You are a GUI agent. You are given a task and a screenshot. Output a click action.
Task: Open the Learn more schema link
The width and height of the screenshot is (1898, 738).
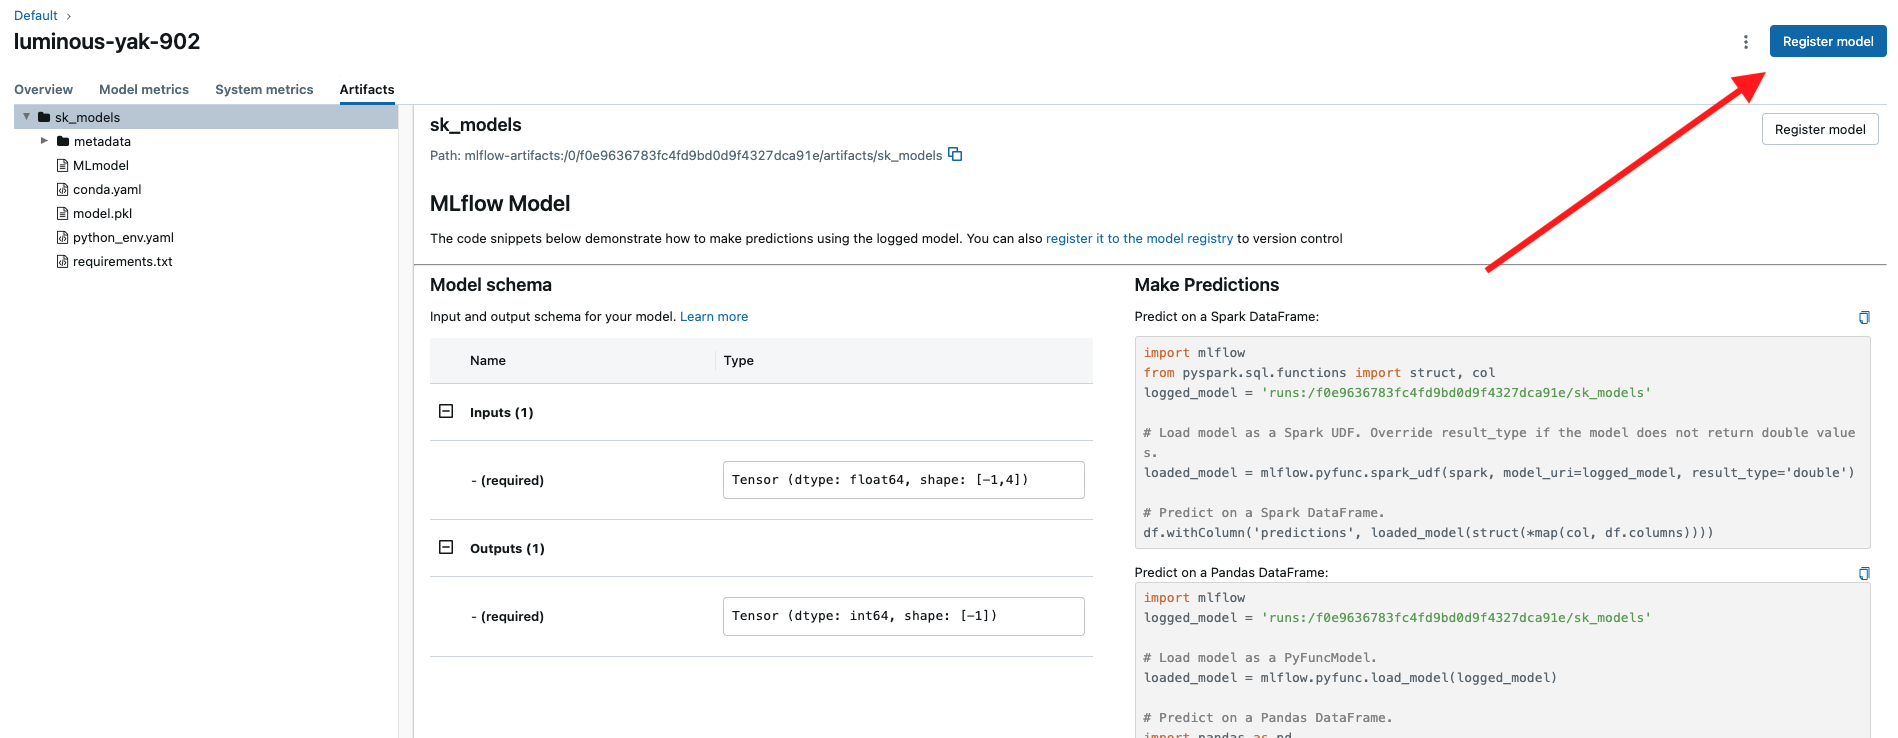(x=713, y=316)
